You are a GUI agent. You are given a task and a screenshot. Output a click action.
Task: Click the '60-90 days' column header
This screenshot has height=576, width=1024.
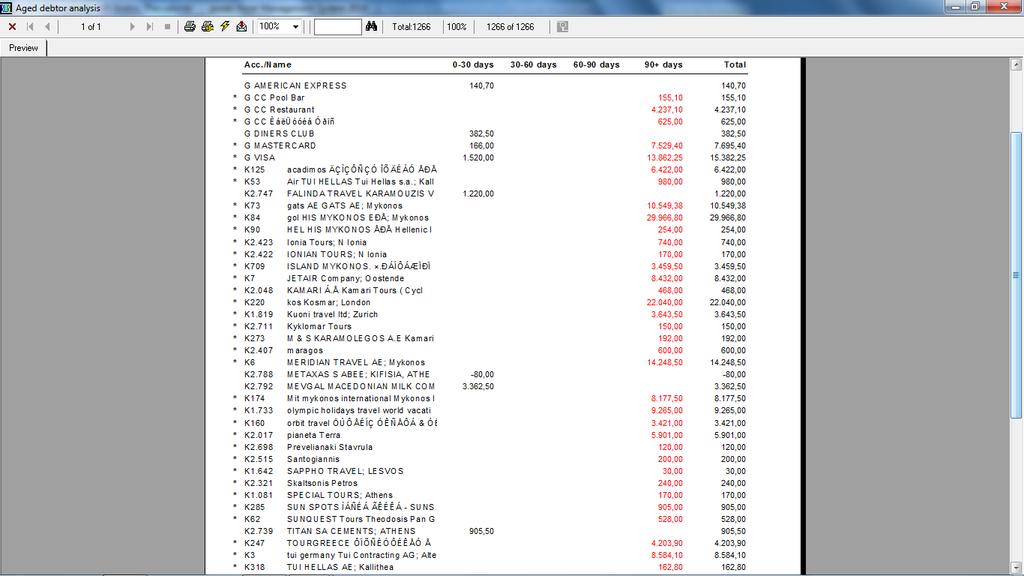point(596,65)
